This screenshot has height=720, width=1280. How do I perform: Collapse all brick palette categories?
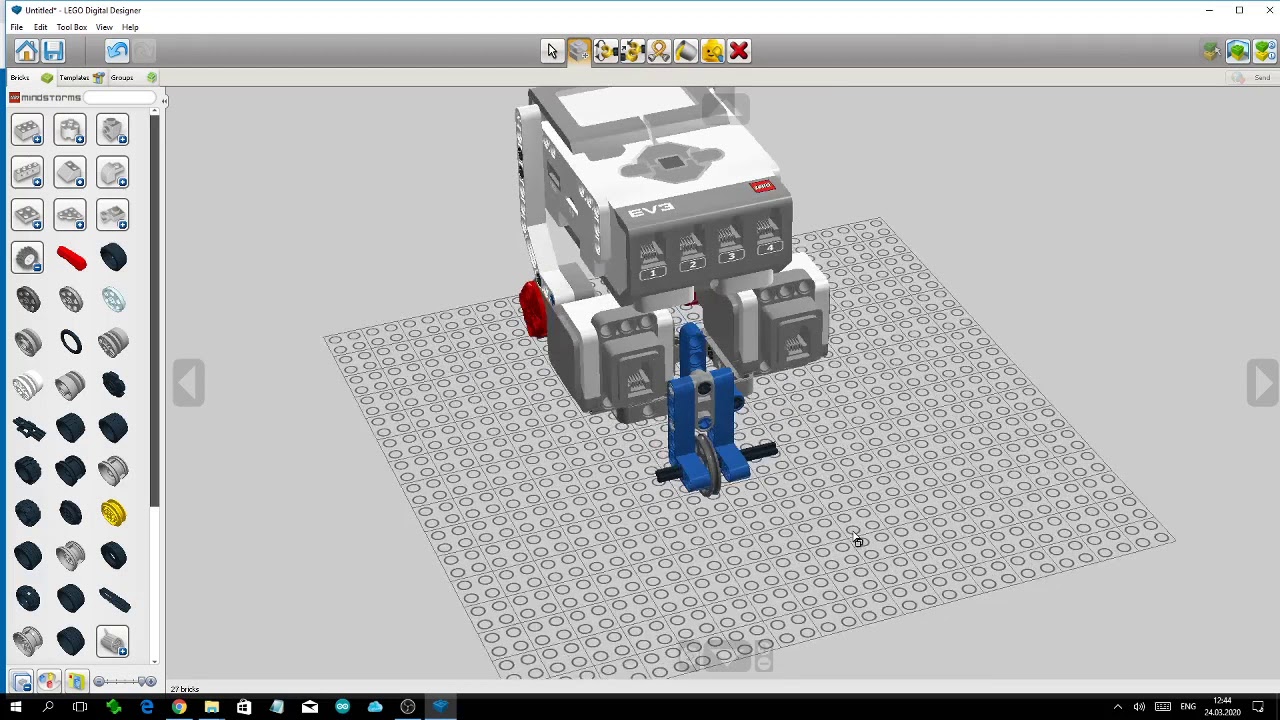[21, 682]
